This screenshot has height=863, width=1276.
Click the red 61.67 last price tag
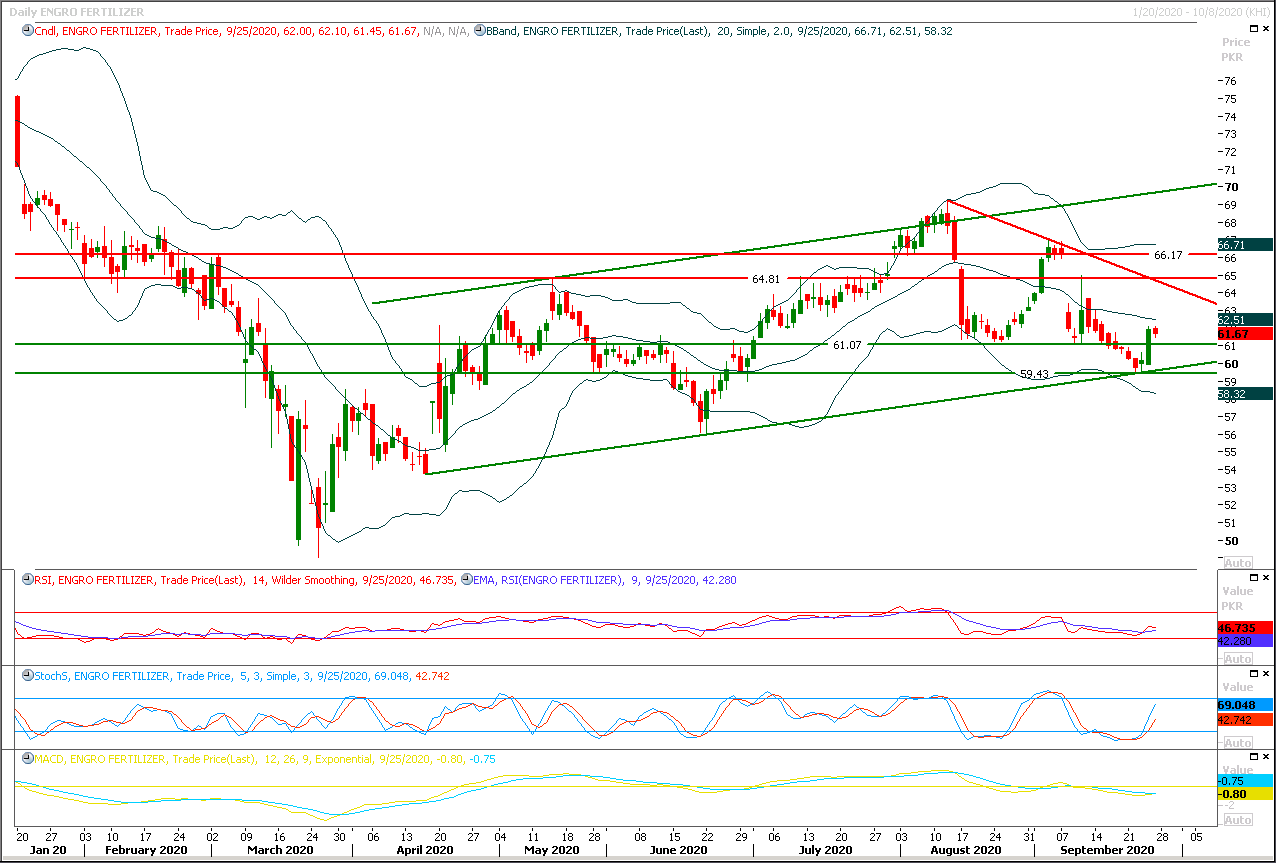click(x=1245, y=333)
